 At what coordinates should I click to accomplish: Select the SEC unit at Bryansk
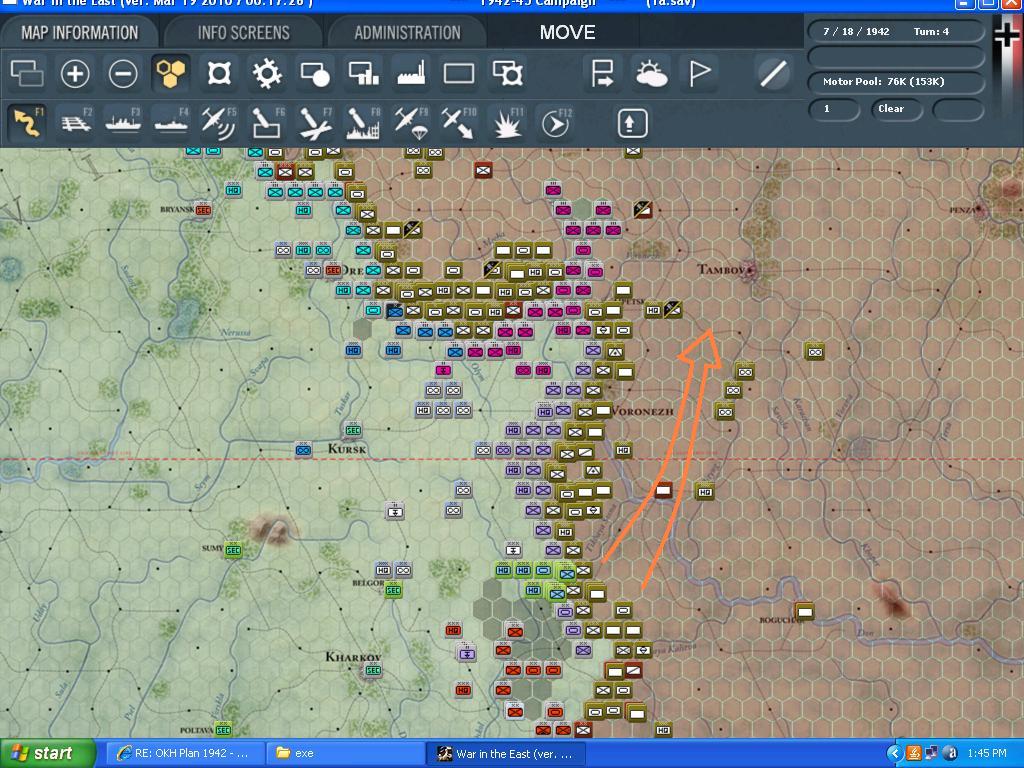[203, 210]
